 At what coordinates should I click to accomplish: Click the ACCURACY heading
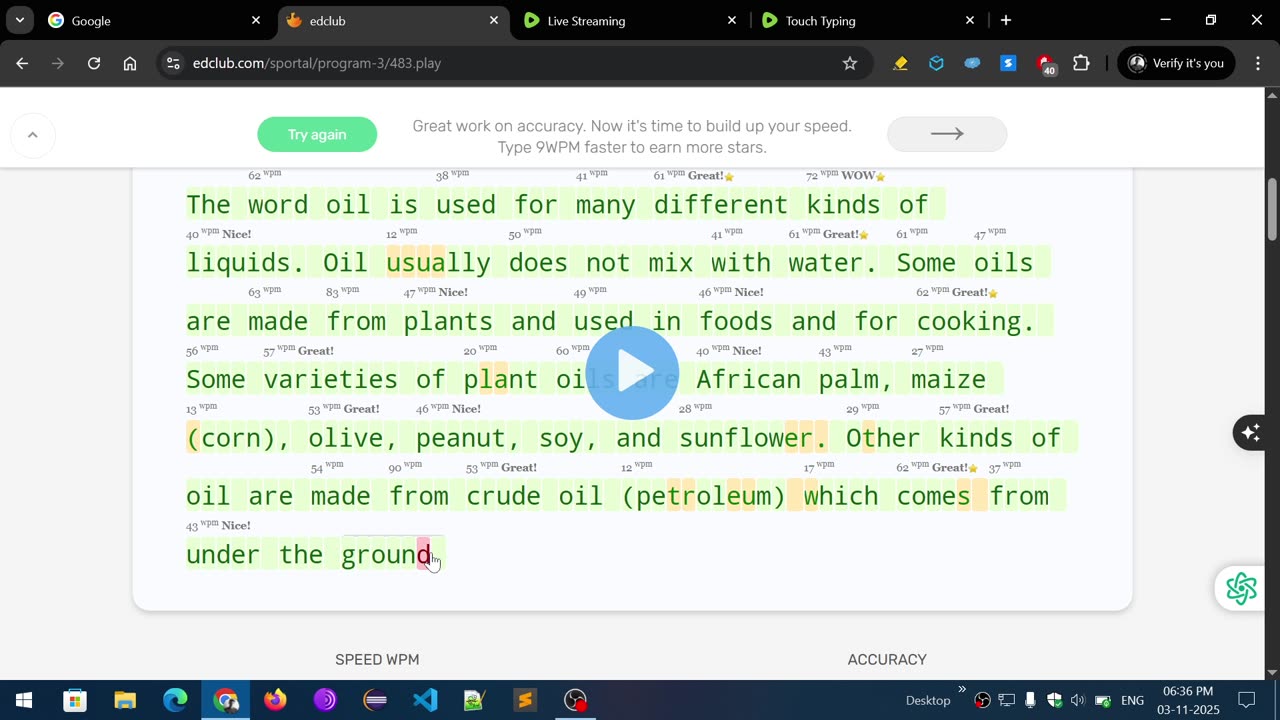(x=887, y=659)
